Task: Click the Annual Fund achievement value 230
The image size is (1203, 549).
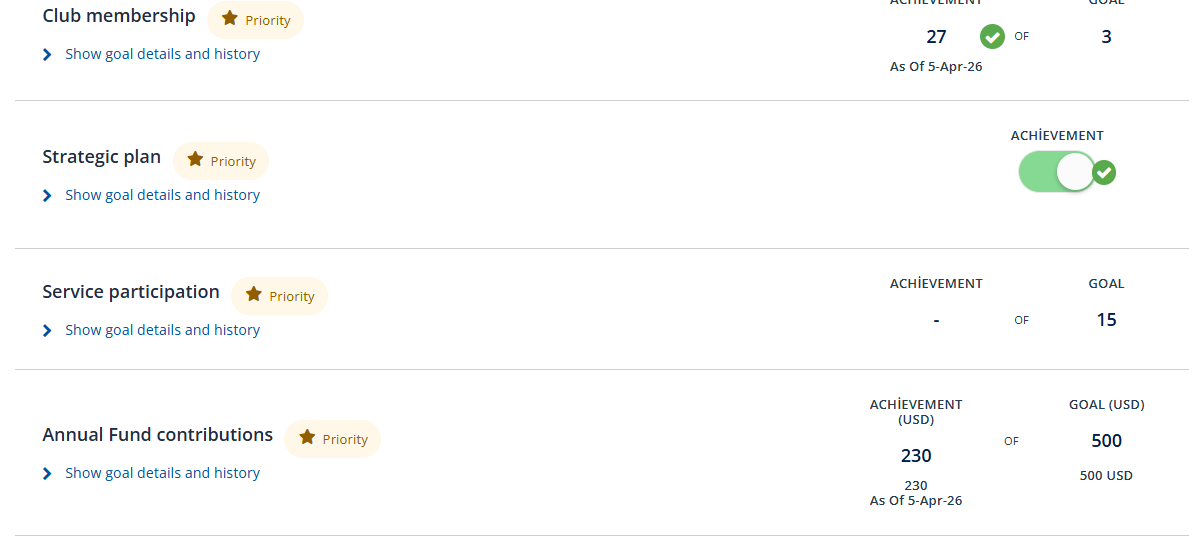Action: pos(916,456)
